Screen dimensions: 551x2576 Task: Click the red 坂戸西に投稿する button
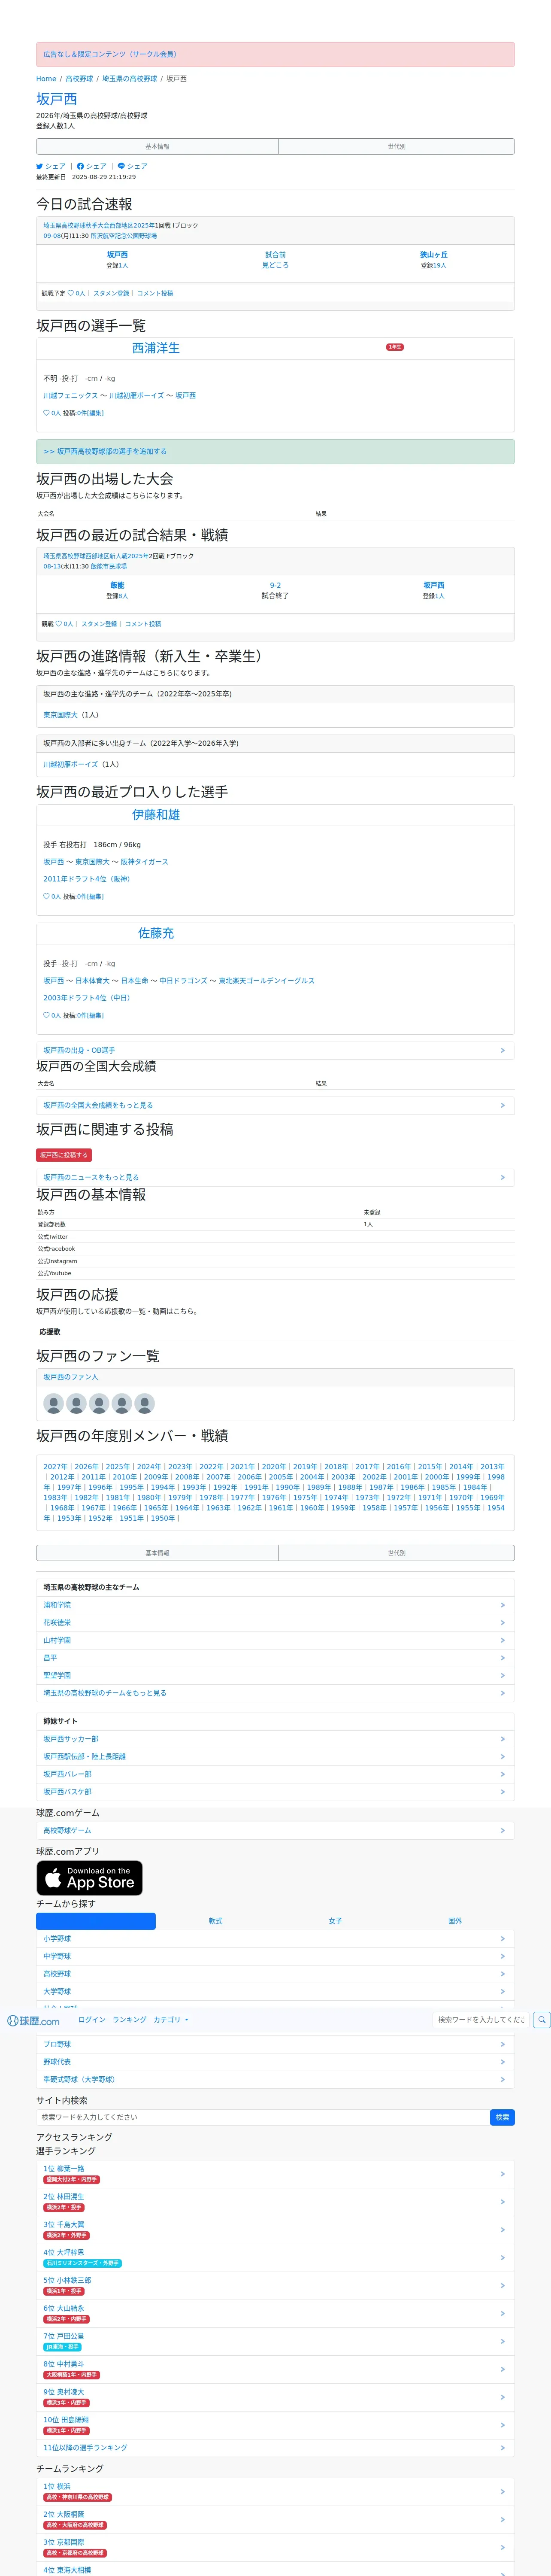(x=64, y=1155)
